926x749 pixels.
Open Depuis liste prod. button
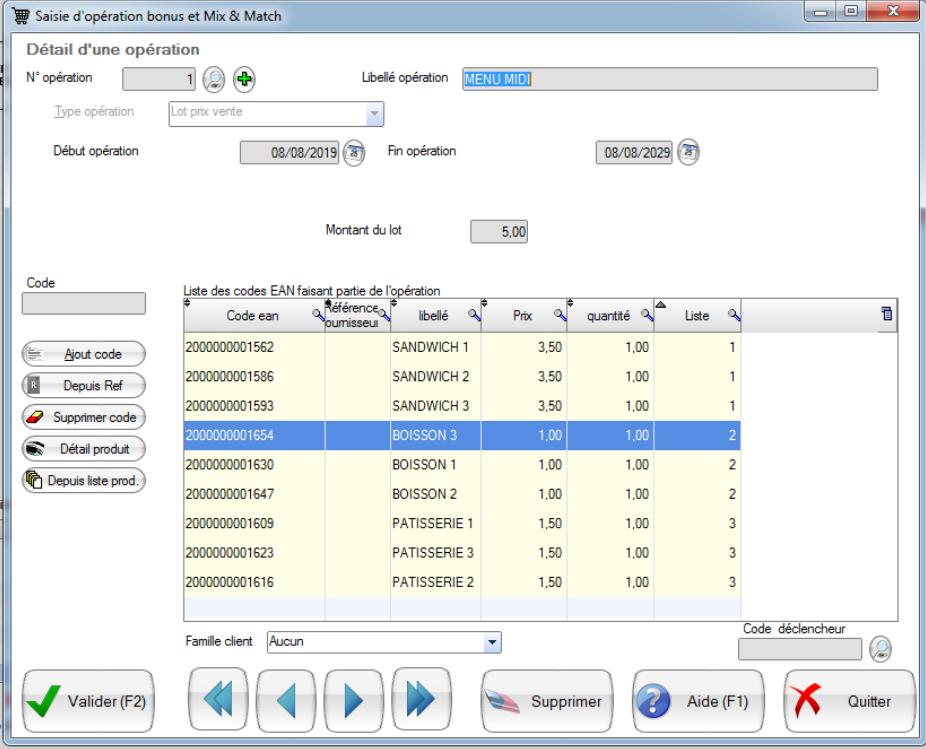pyautogui.click(x=84, y=481)
